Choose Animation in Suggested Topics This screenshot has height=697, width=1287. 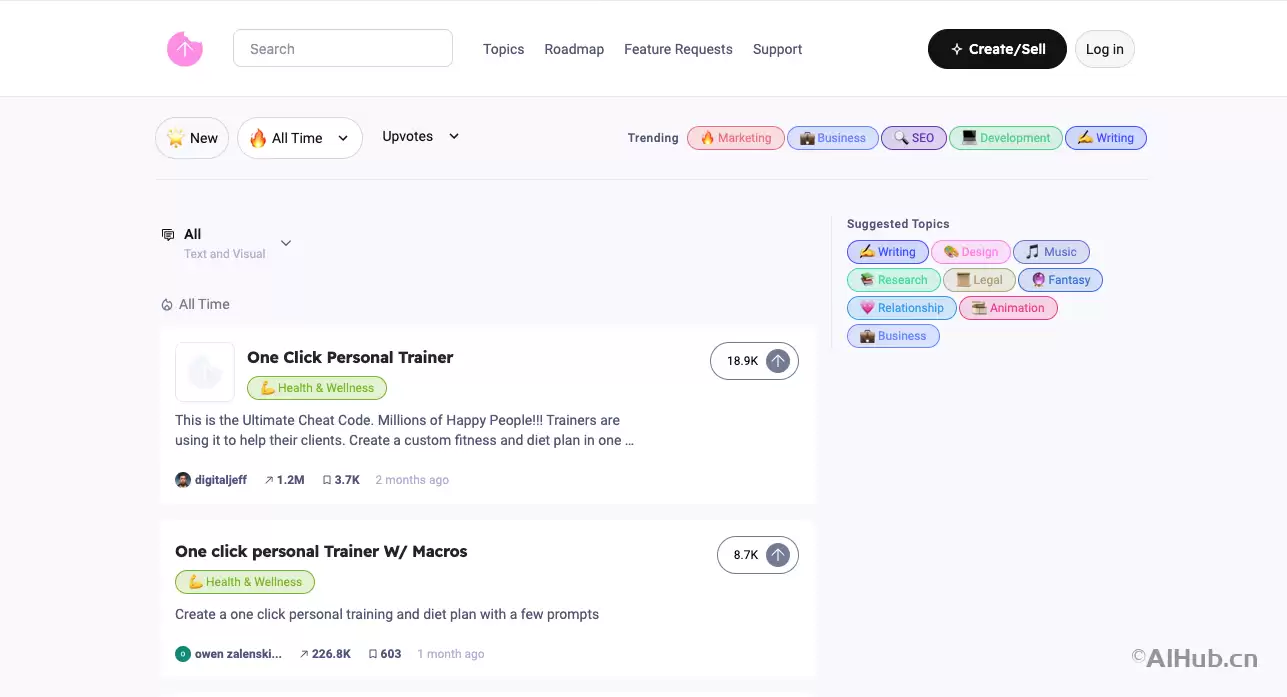[x=1008, y=308]
